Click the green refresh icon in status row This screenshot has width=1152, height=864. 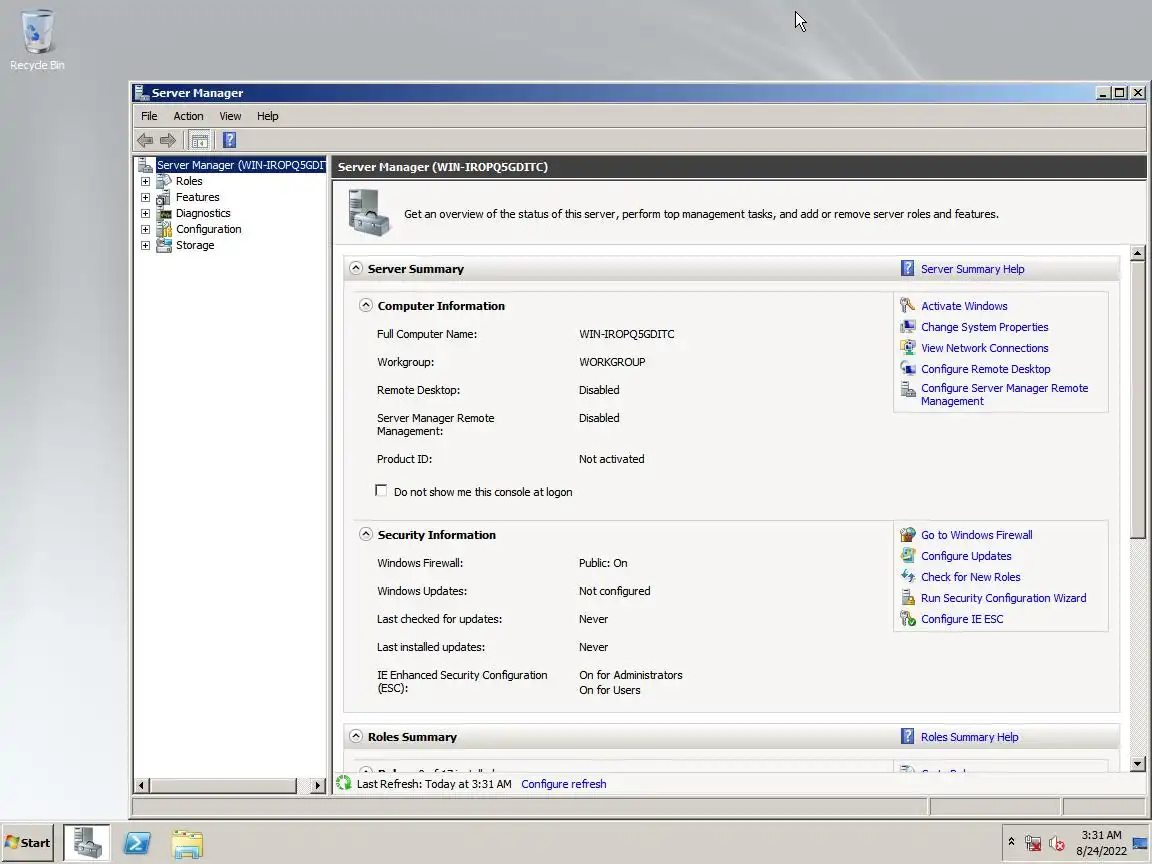click(344, 783)
